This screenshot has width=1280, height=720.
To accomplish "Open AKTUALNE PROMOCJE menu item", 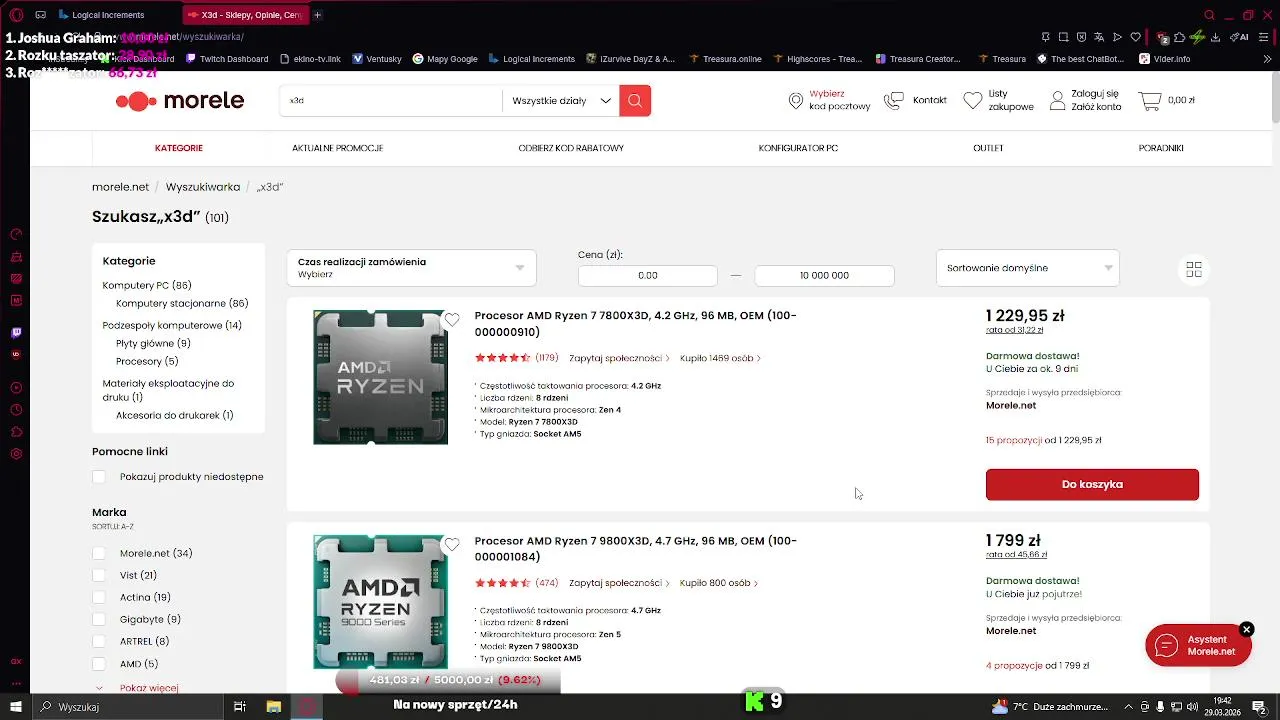I will 338,148.
